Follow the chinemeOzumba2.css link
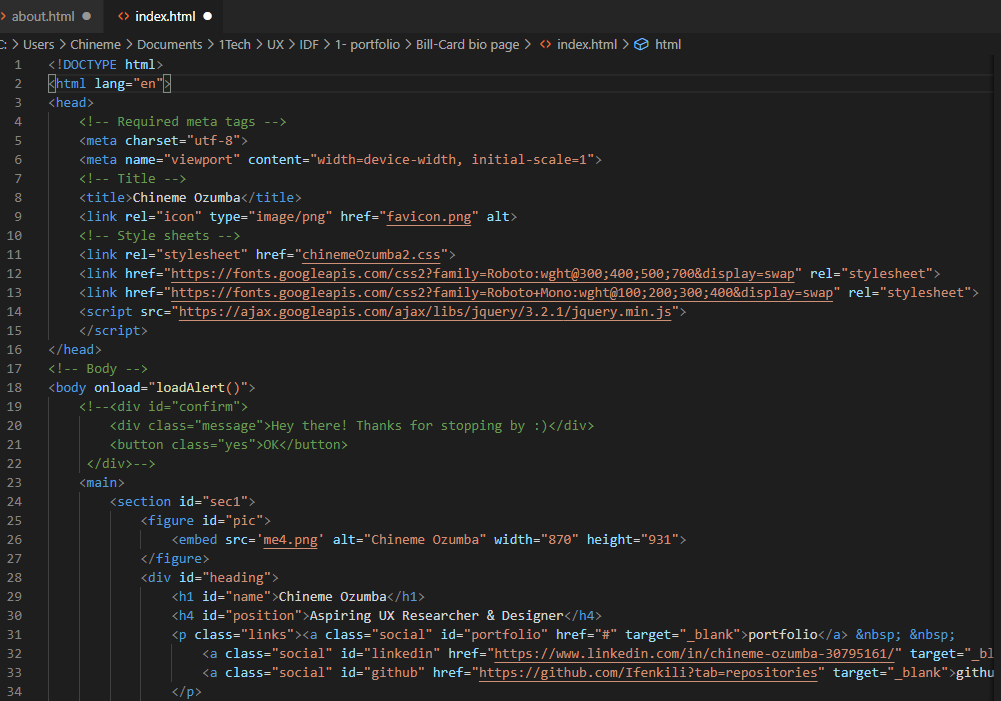This screenshot has width=1001, height=701. tap(371, 255)
